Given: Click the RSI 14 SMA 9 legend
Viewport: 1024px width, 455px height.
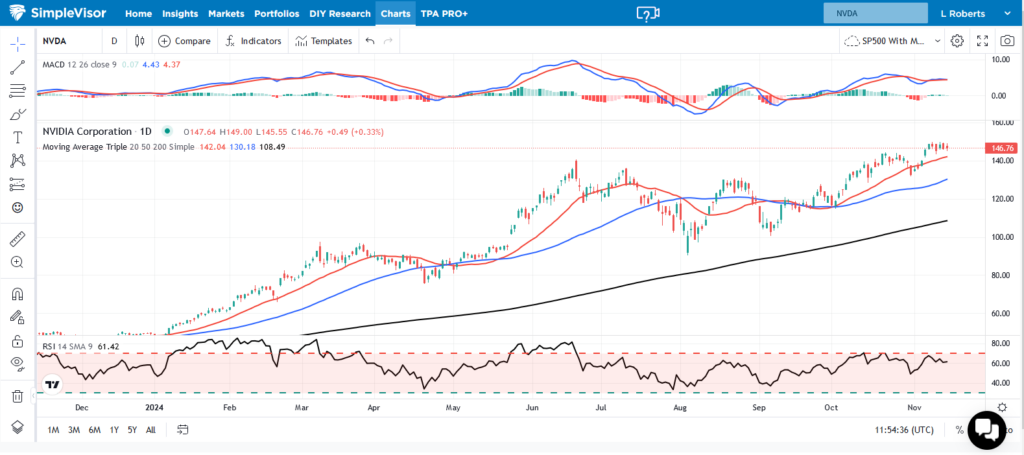Looking at the screenshot, I should (68, 345).
